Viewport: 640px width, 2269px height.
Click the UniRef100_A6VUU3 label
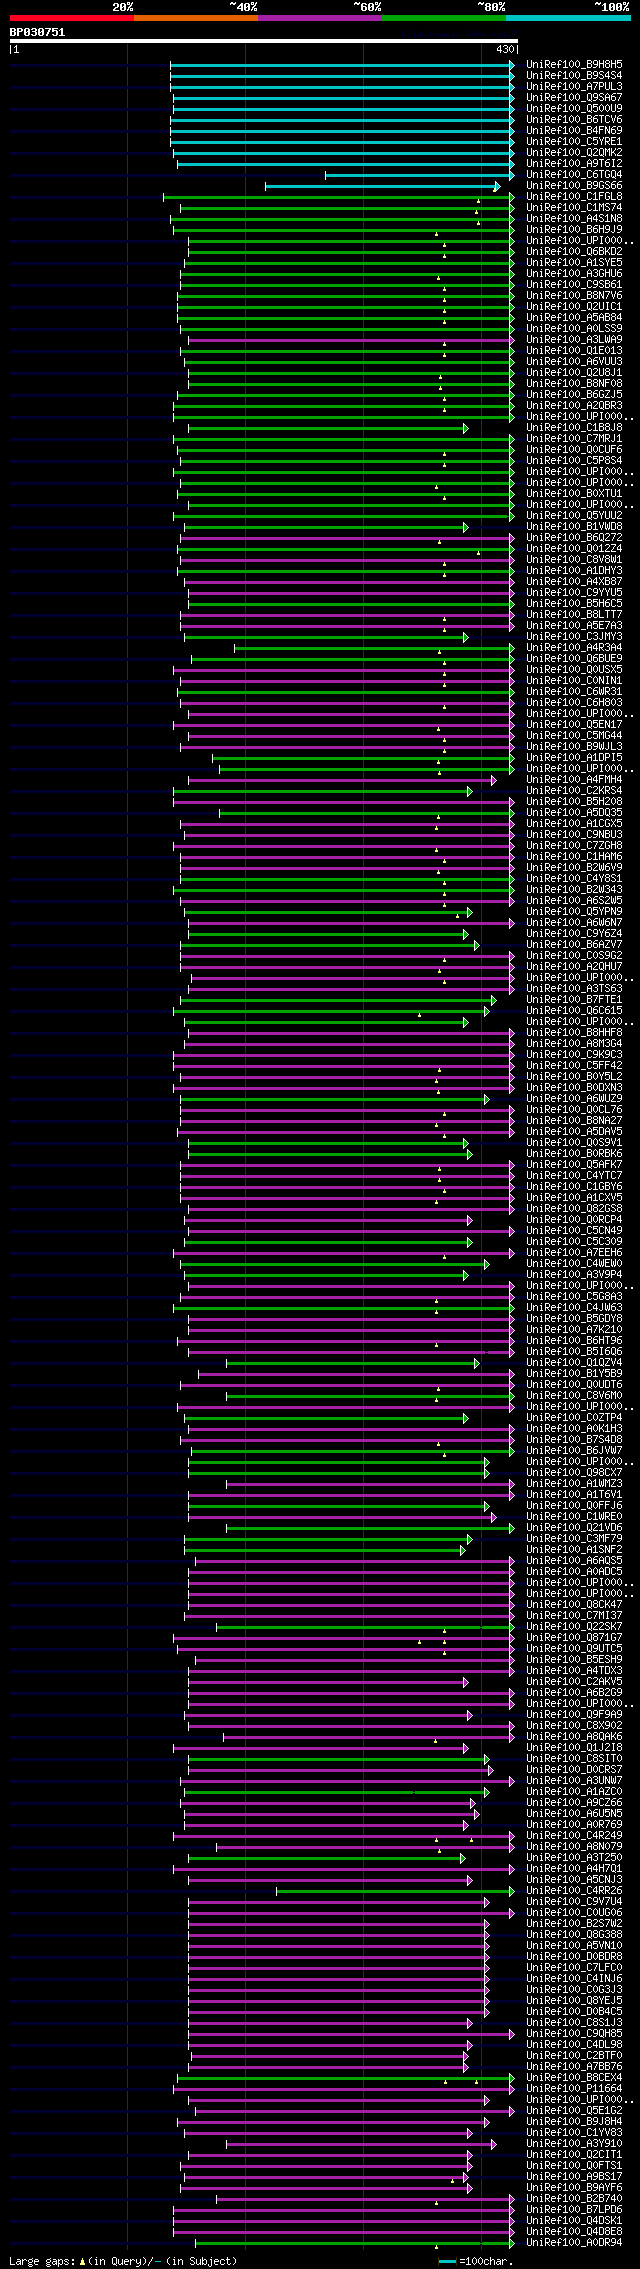(x=574, y=361)
